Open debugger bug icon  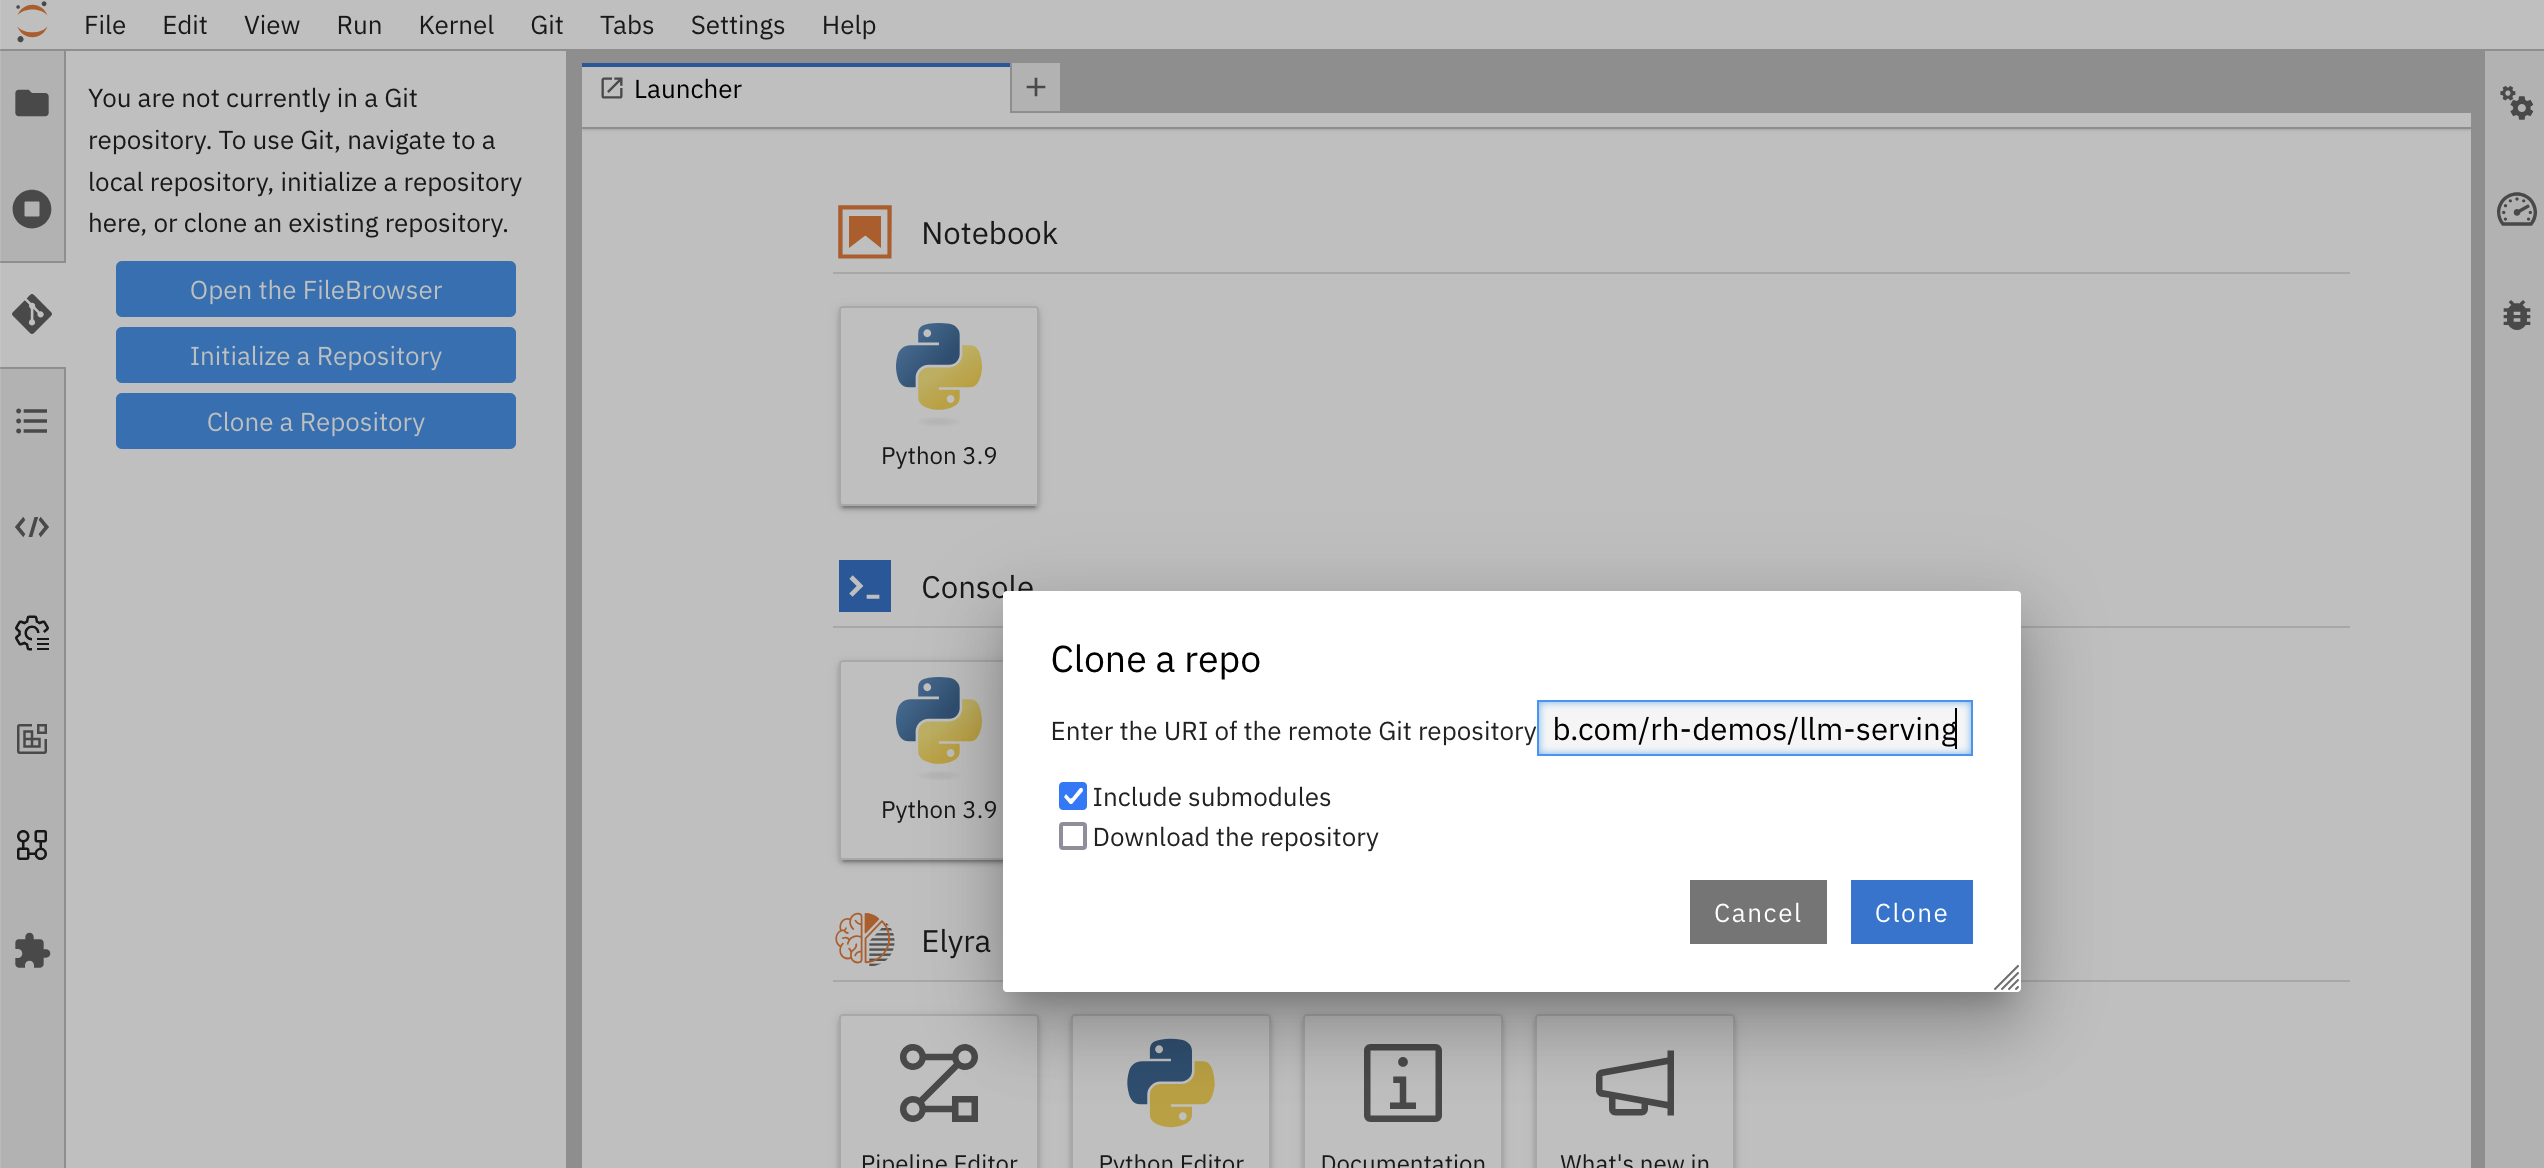pos(2516,315)
